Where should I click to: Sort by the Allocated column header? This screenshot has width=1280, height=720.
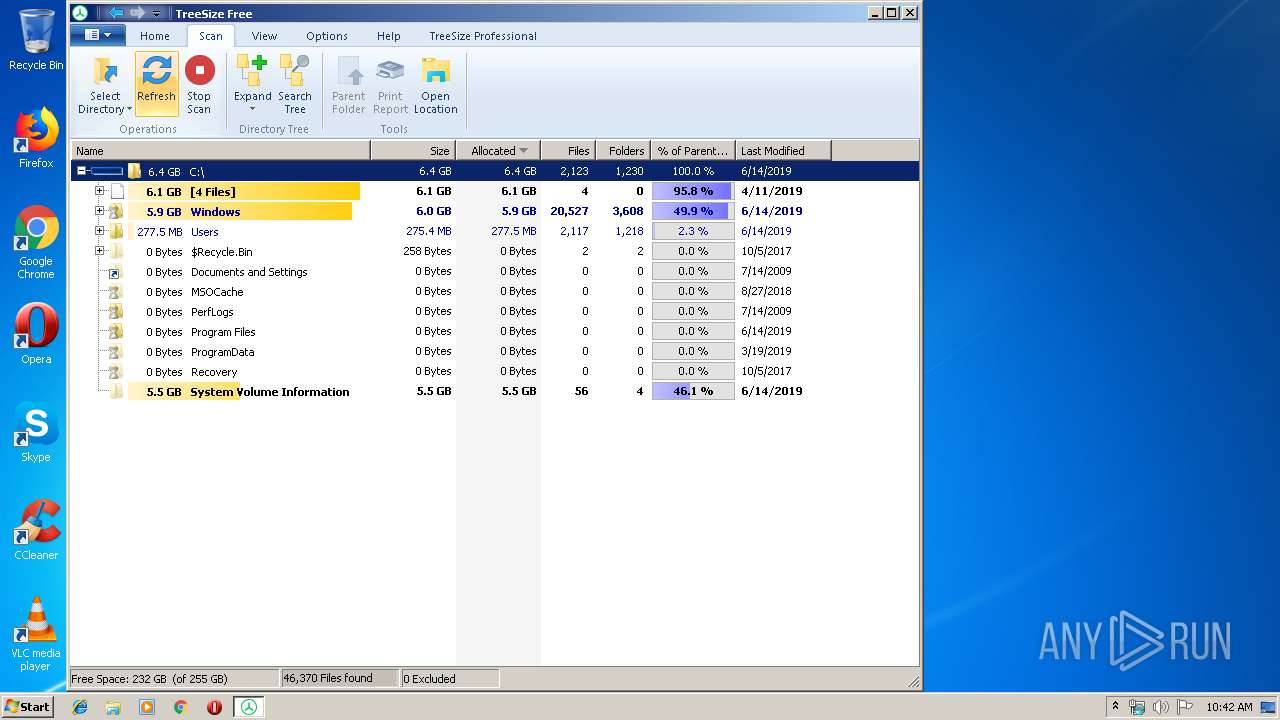(x=498, y=151)
